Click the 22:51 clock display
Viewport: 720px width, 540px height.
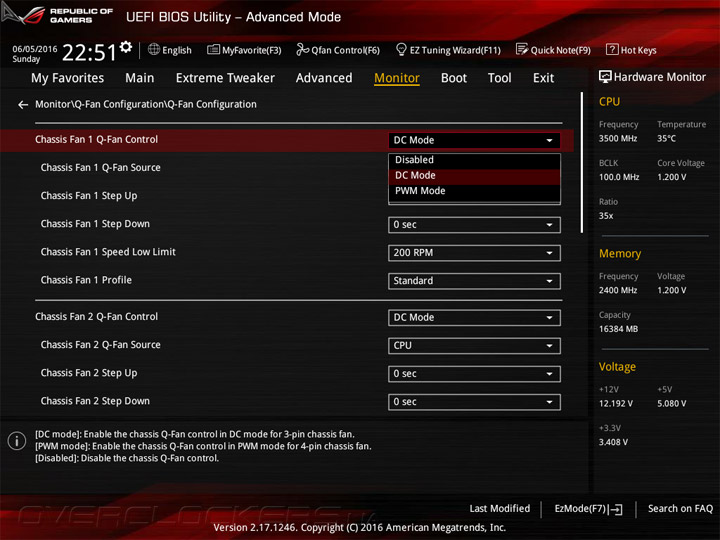(89, 52)
